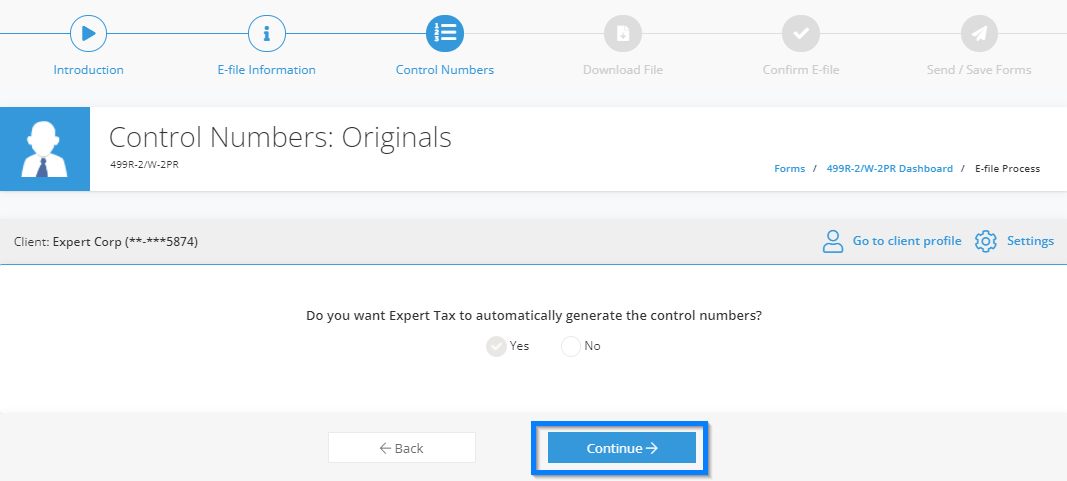Screen dimensions: 1067x481
Task: Click the E-file Process breadcrumb text
Action: point(1007,169)
